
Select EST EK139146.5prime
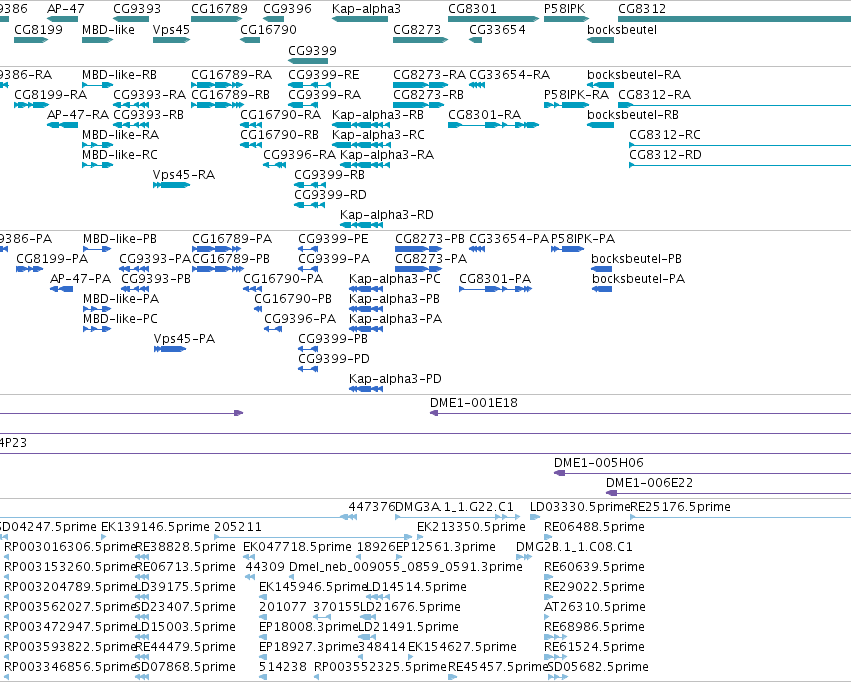155,527
